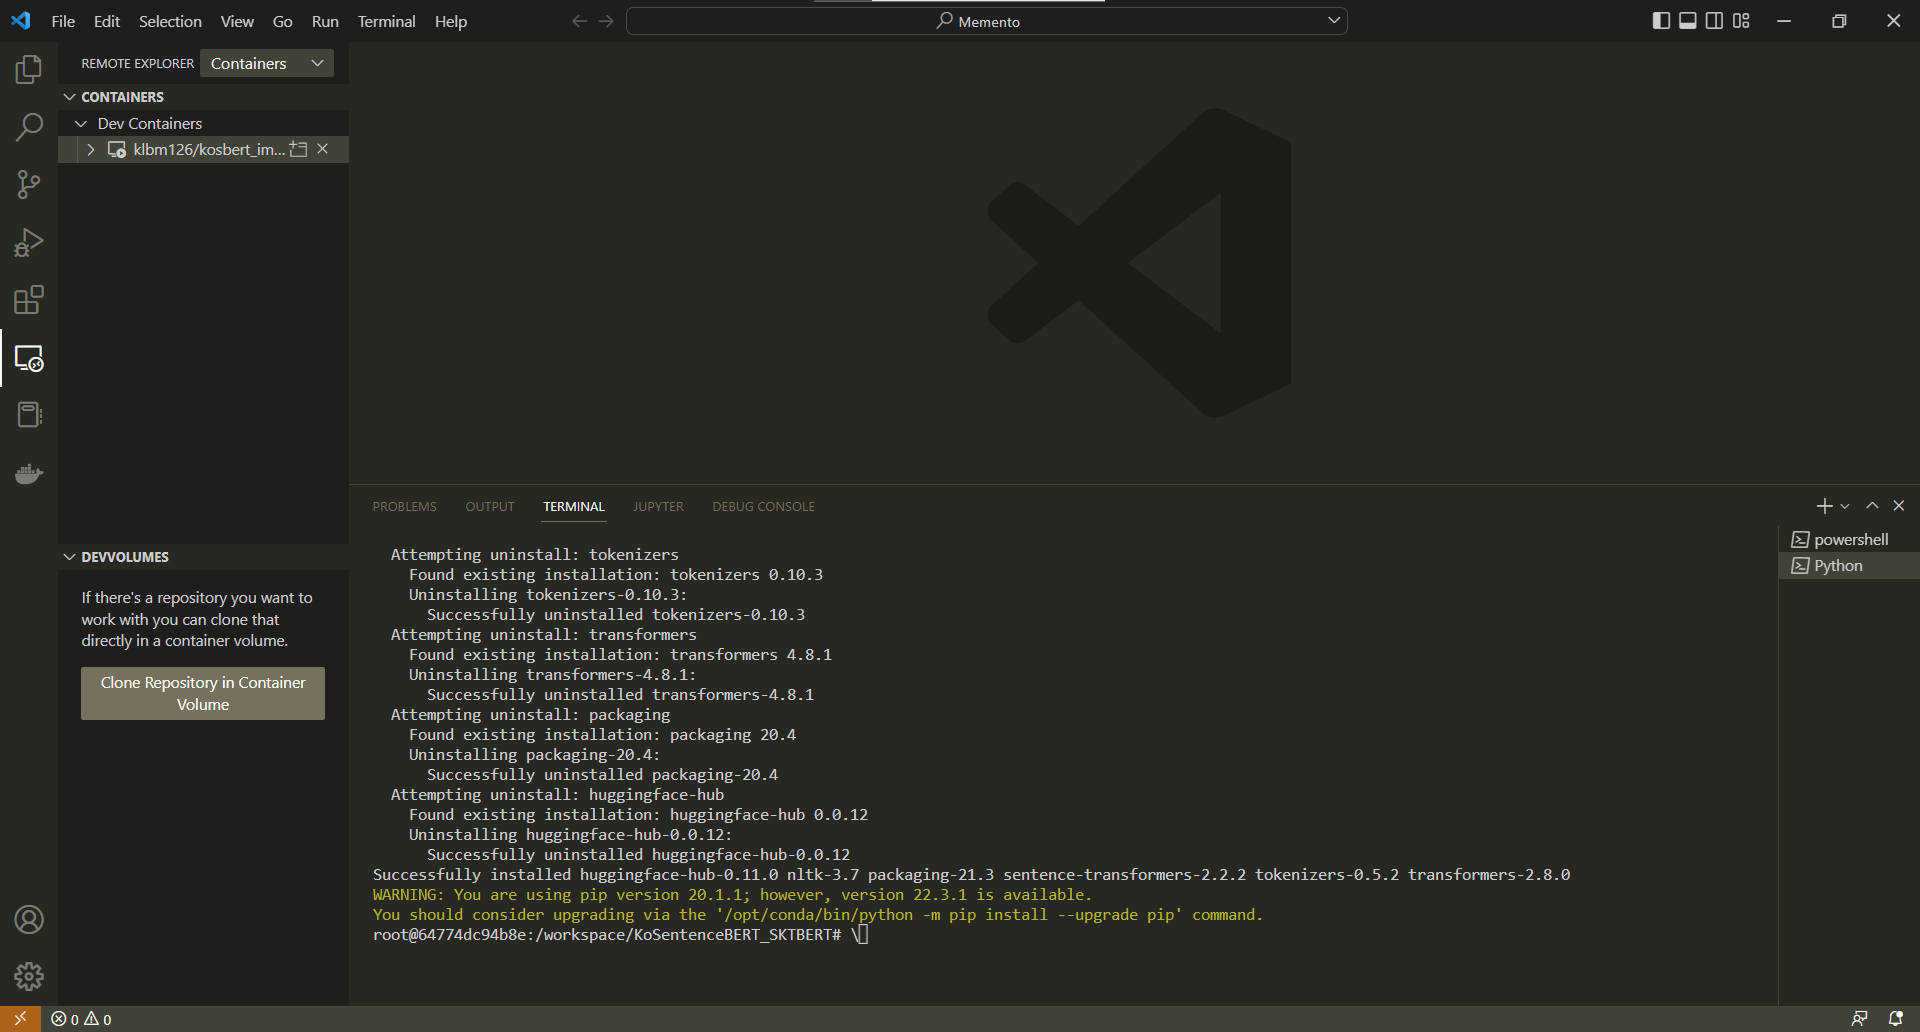Open the Search view
Viewport: 1920px width, 1032px height.
tap(29, 127)
